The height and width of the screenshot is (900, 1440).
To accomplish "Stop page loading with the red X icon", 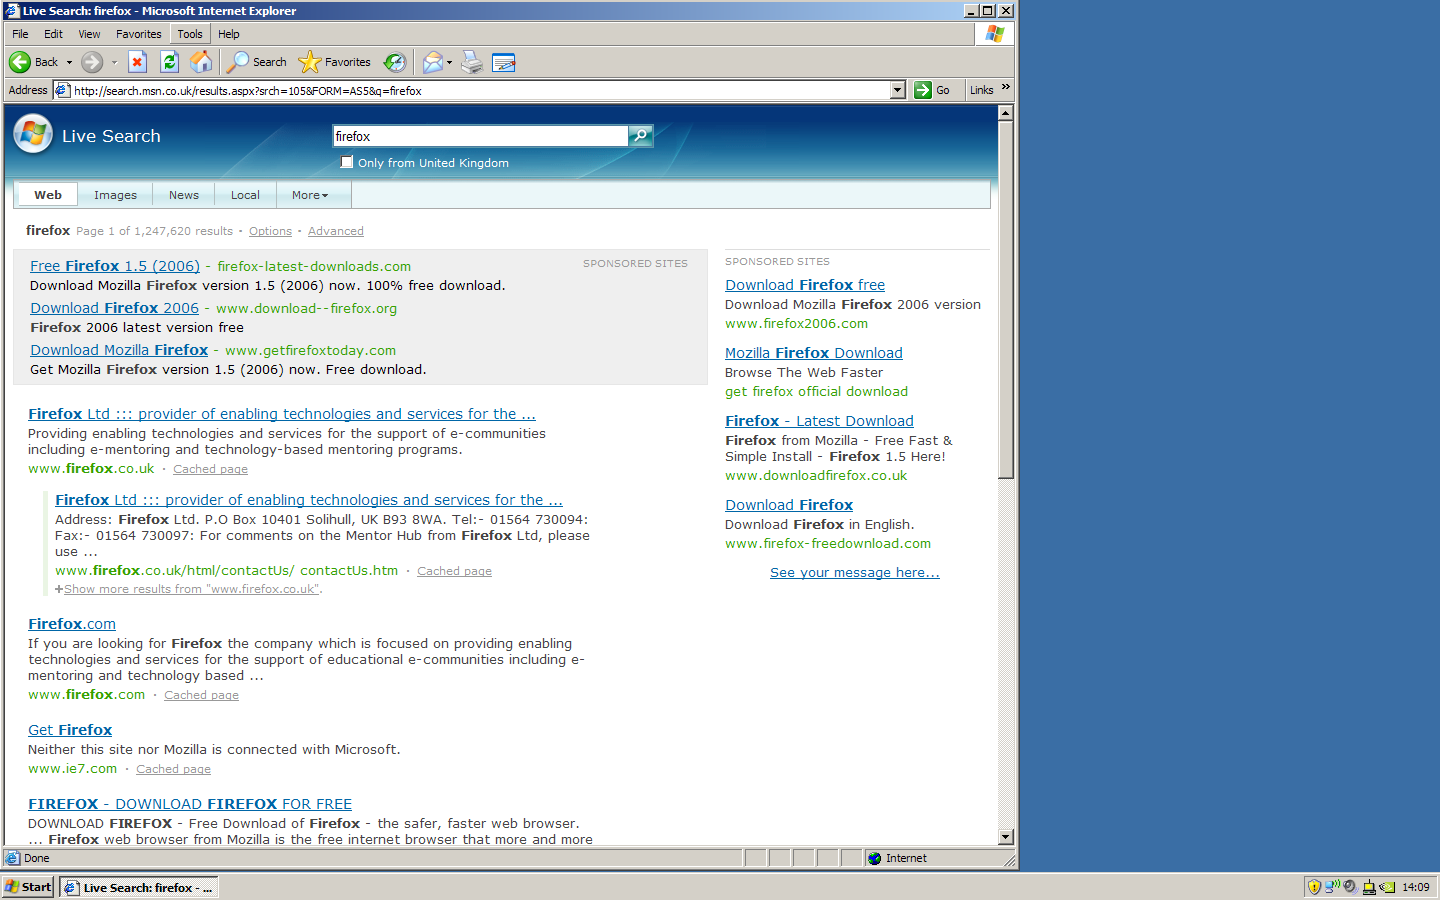I will 138,62.
